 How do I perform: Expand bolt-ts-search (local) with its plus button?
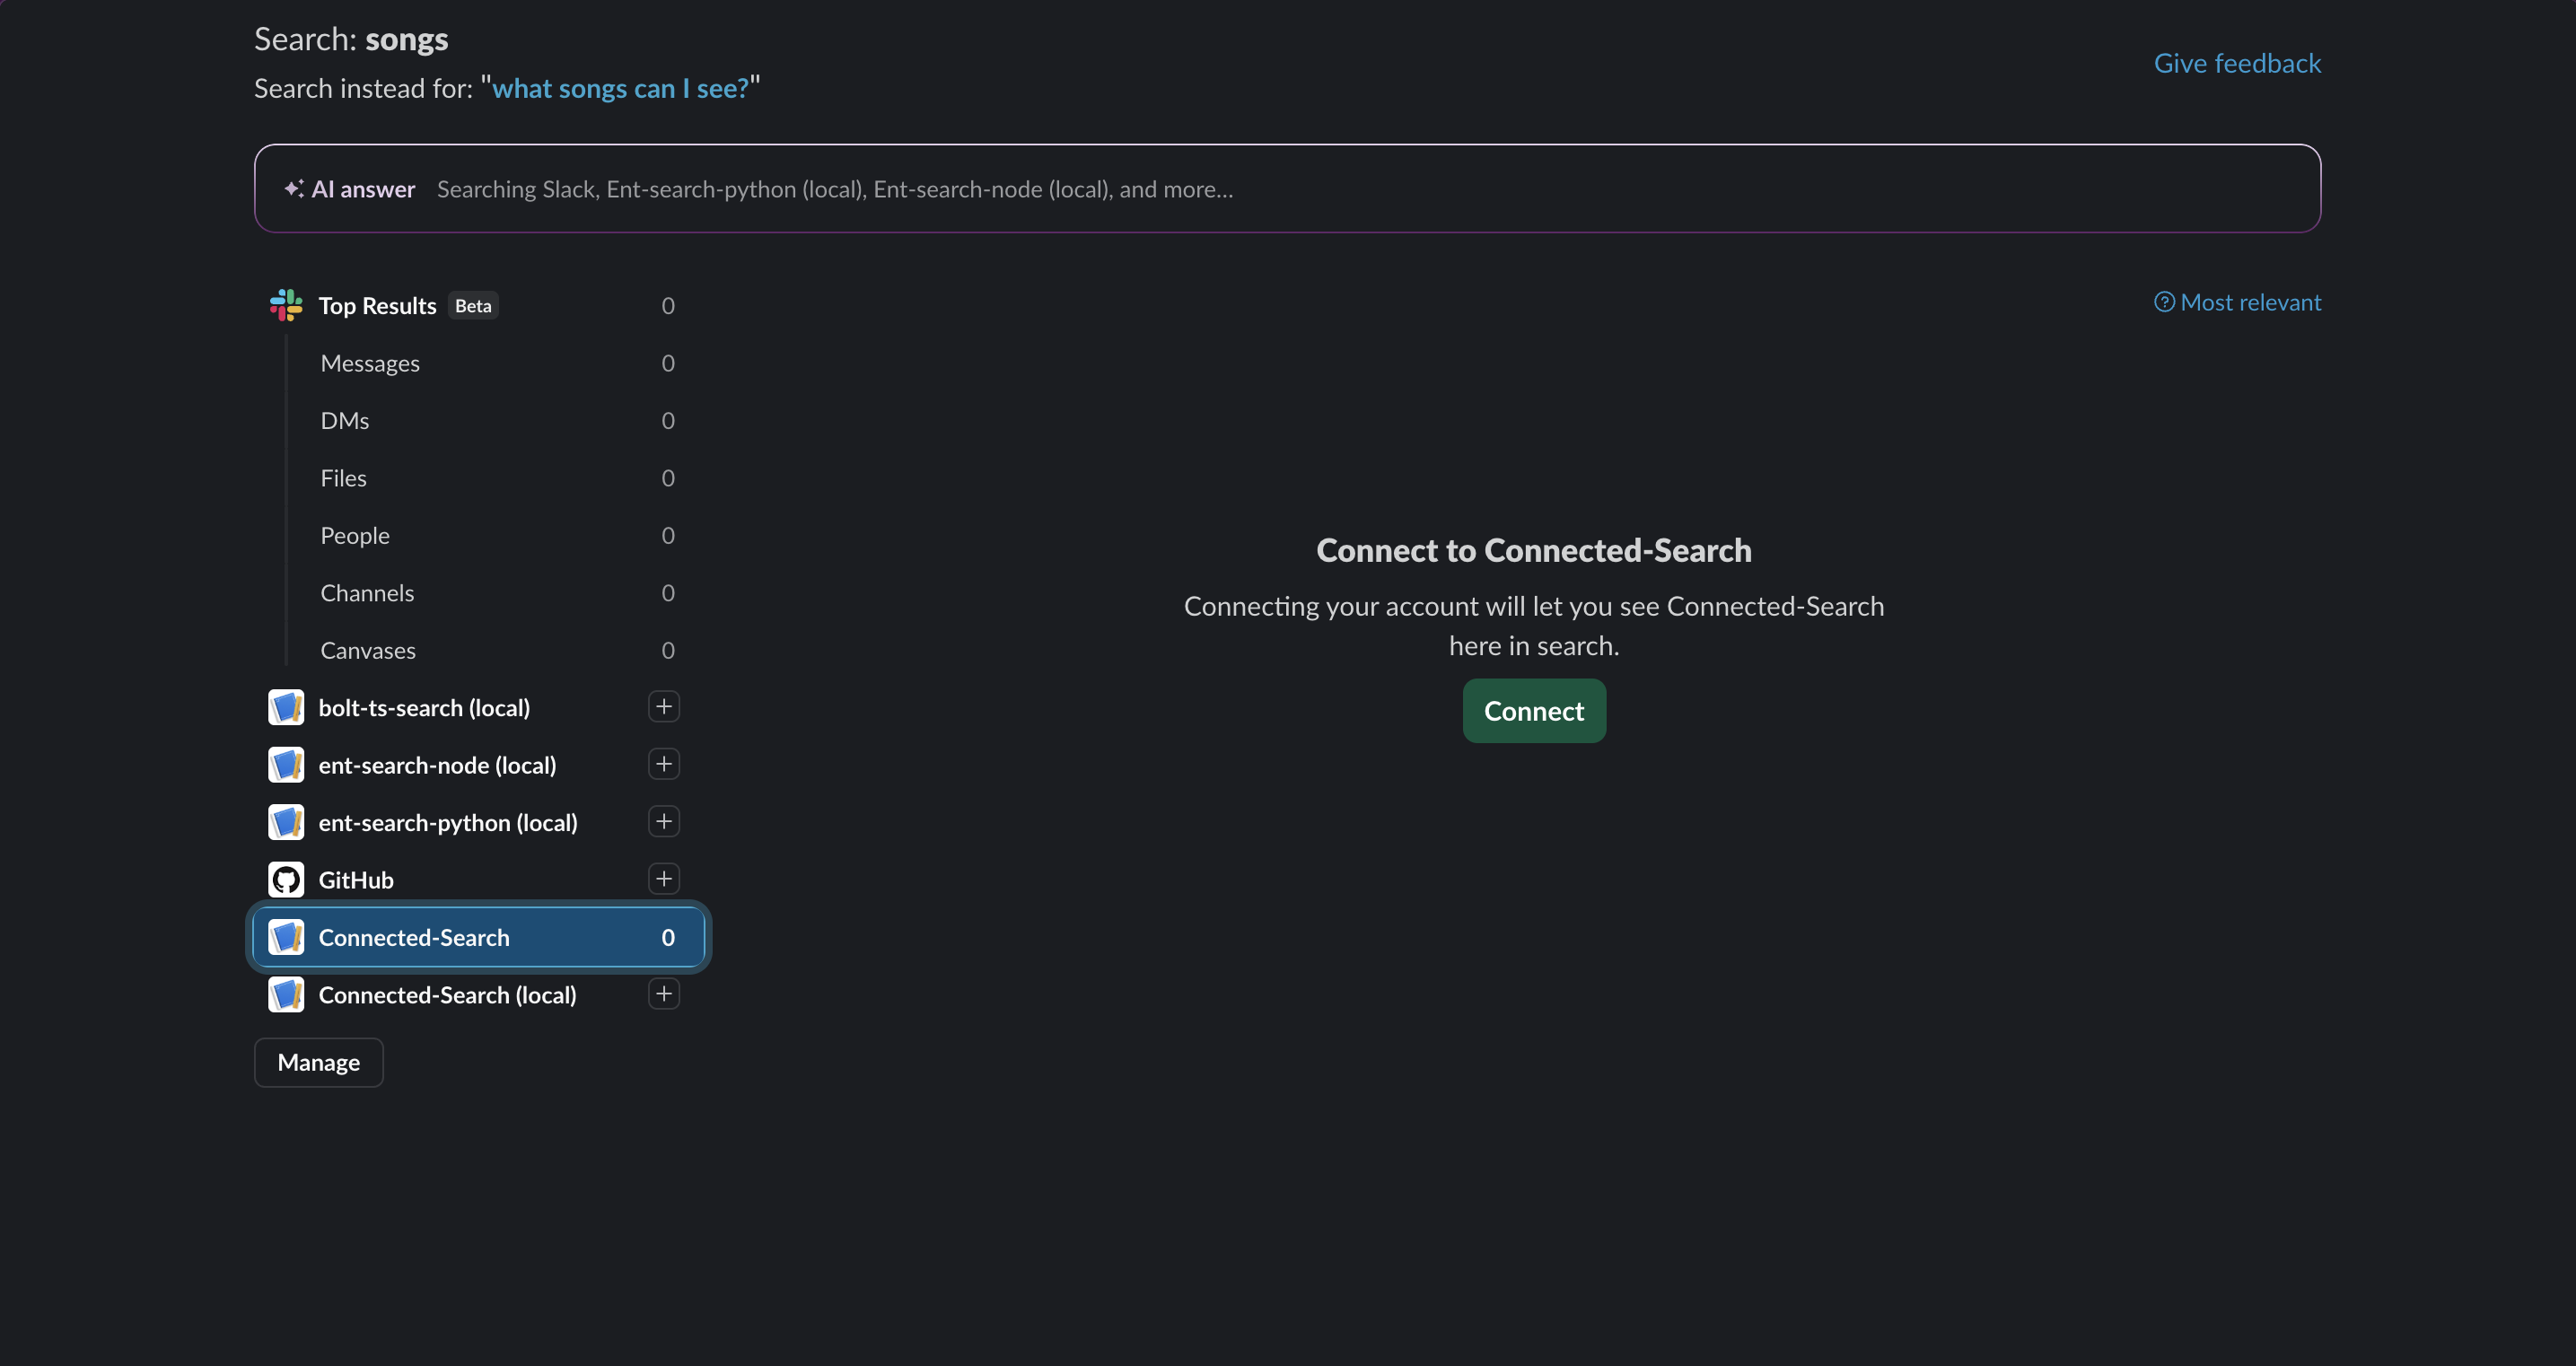(664, 707)
